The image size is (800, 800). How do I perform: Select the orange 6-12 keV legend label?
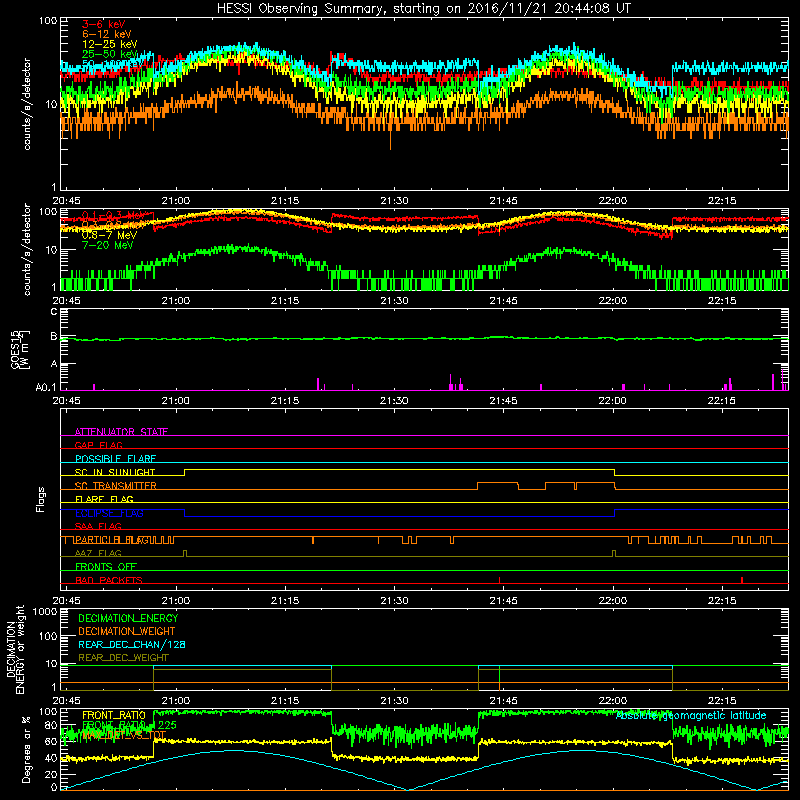pos(107,34)
